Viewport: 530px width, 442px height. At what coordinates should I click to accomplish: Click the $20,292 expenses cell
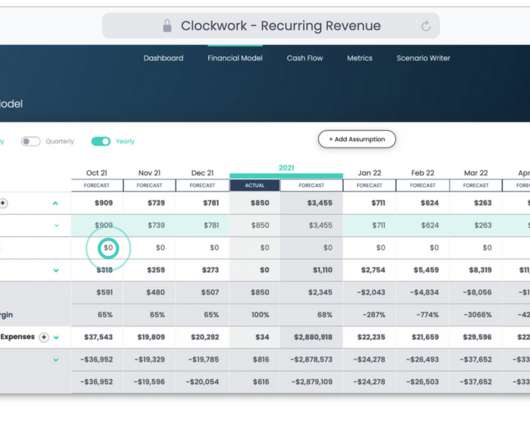pos(205,337)
